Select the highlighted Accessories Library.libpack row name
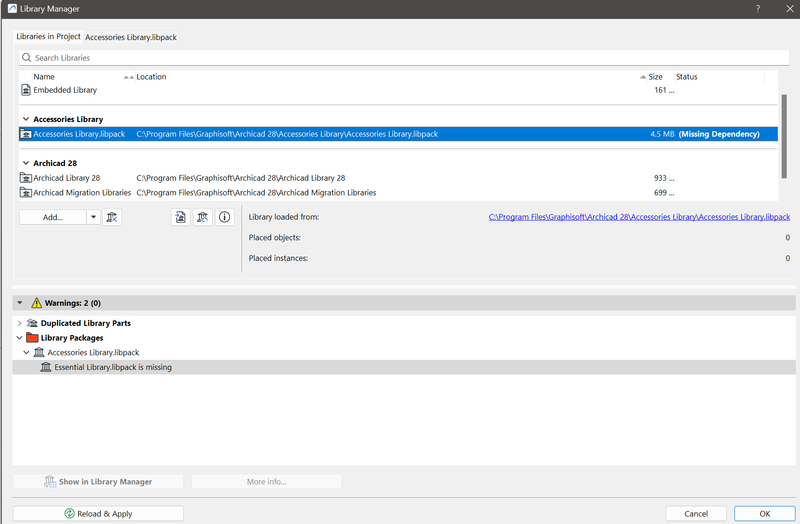The image size is (800, 524). [79, 134]
